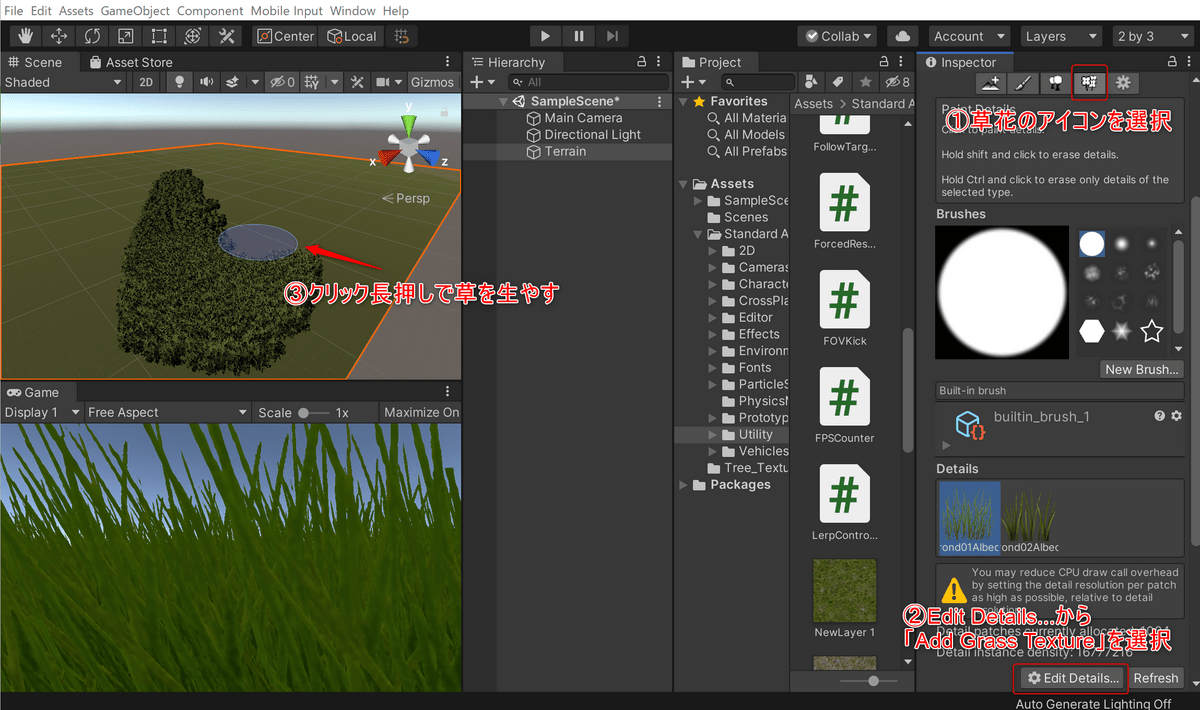Select the Terrain object in Hierarchy
This screenshot has width=1200, height=710.
[565, 151]
